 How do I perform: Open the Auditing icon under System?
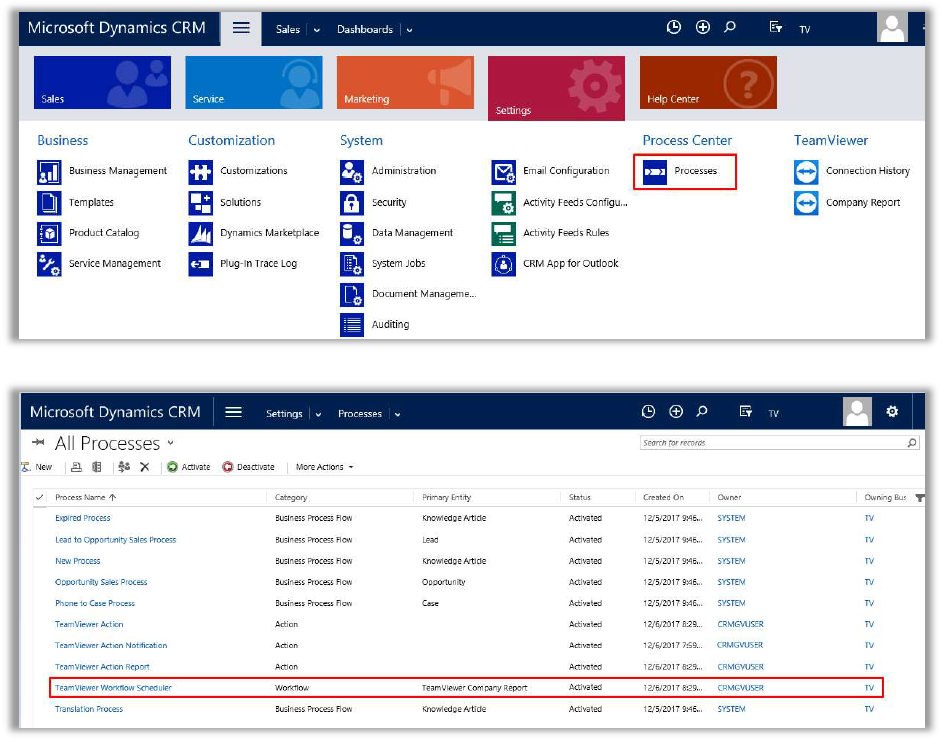pyautogui.click(x=351, y=325)
